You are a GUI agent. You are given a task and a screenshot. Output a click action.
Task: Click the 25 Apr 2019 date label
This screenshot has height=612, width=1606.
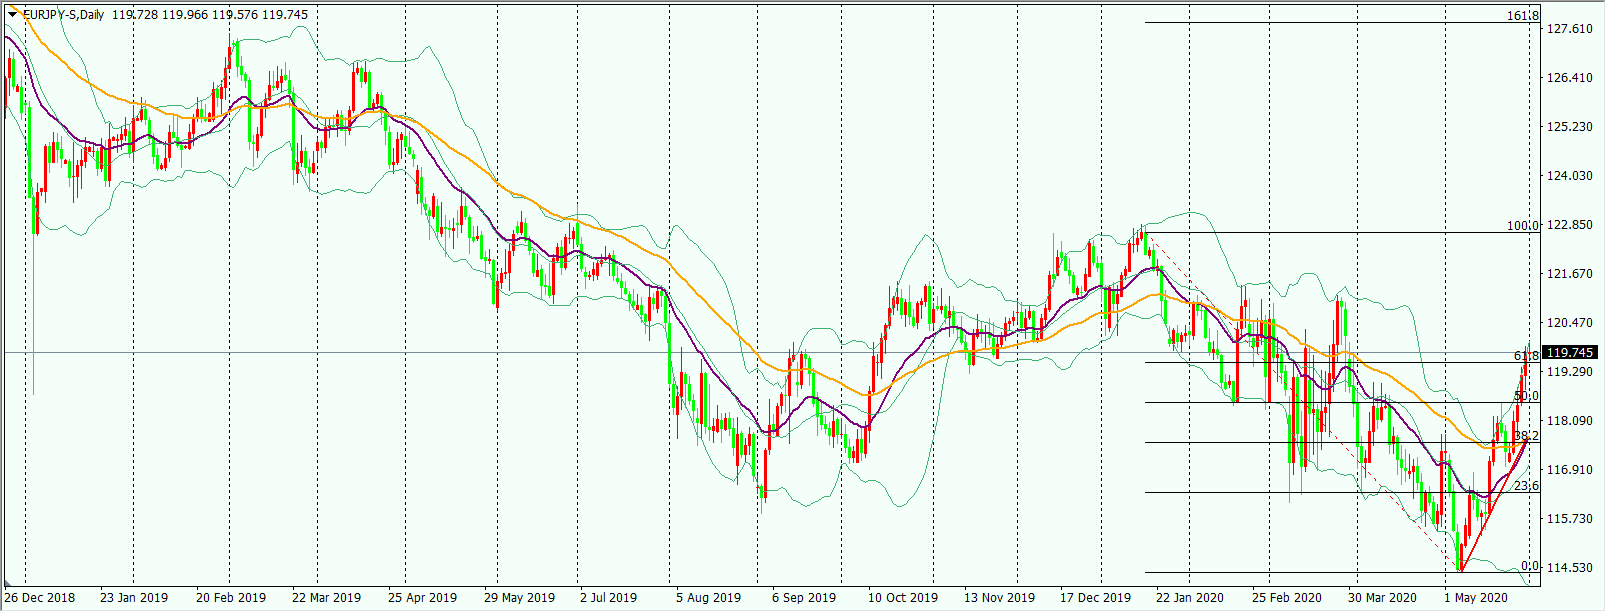click(422, 598)
